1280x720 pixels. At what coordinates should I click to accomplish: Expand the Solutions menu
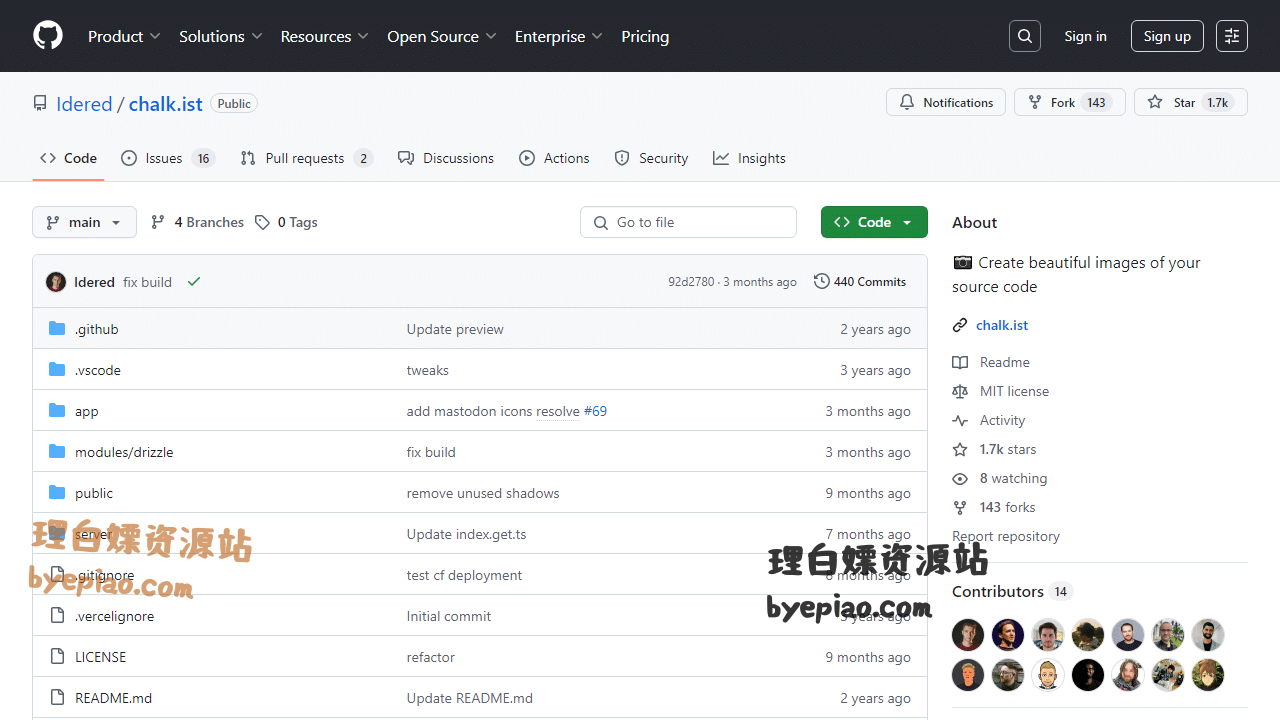221,36
